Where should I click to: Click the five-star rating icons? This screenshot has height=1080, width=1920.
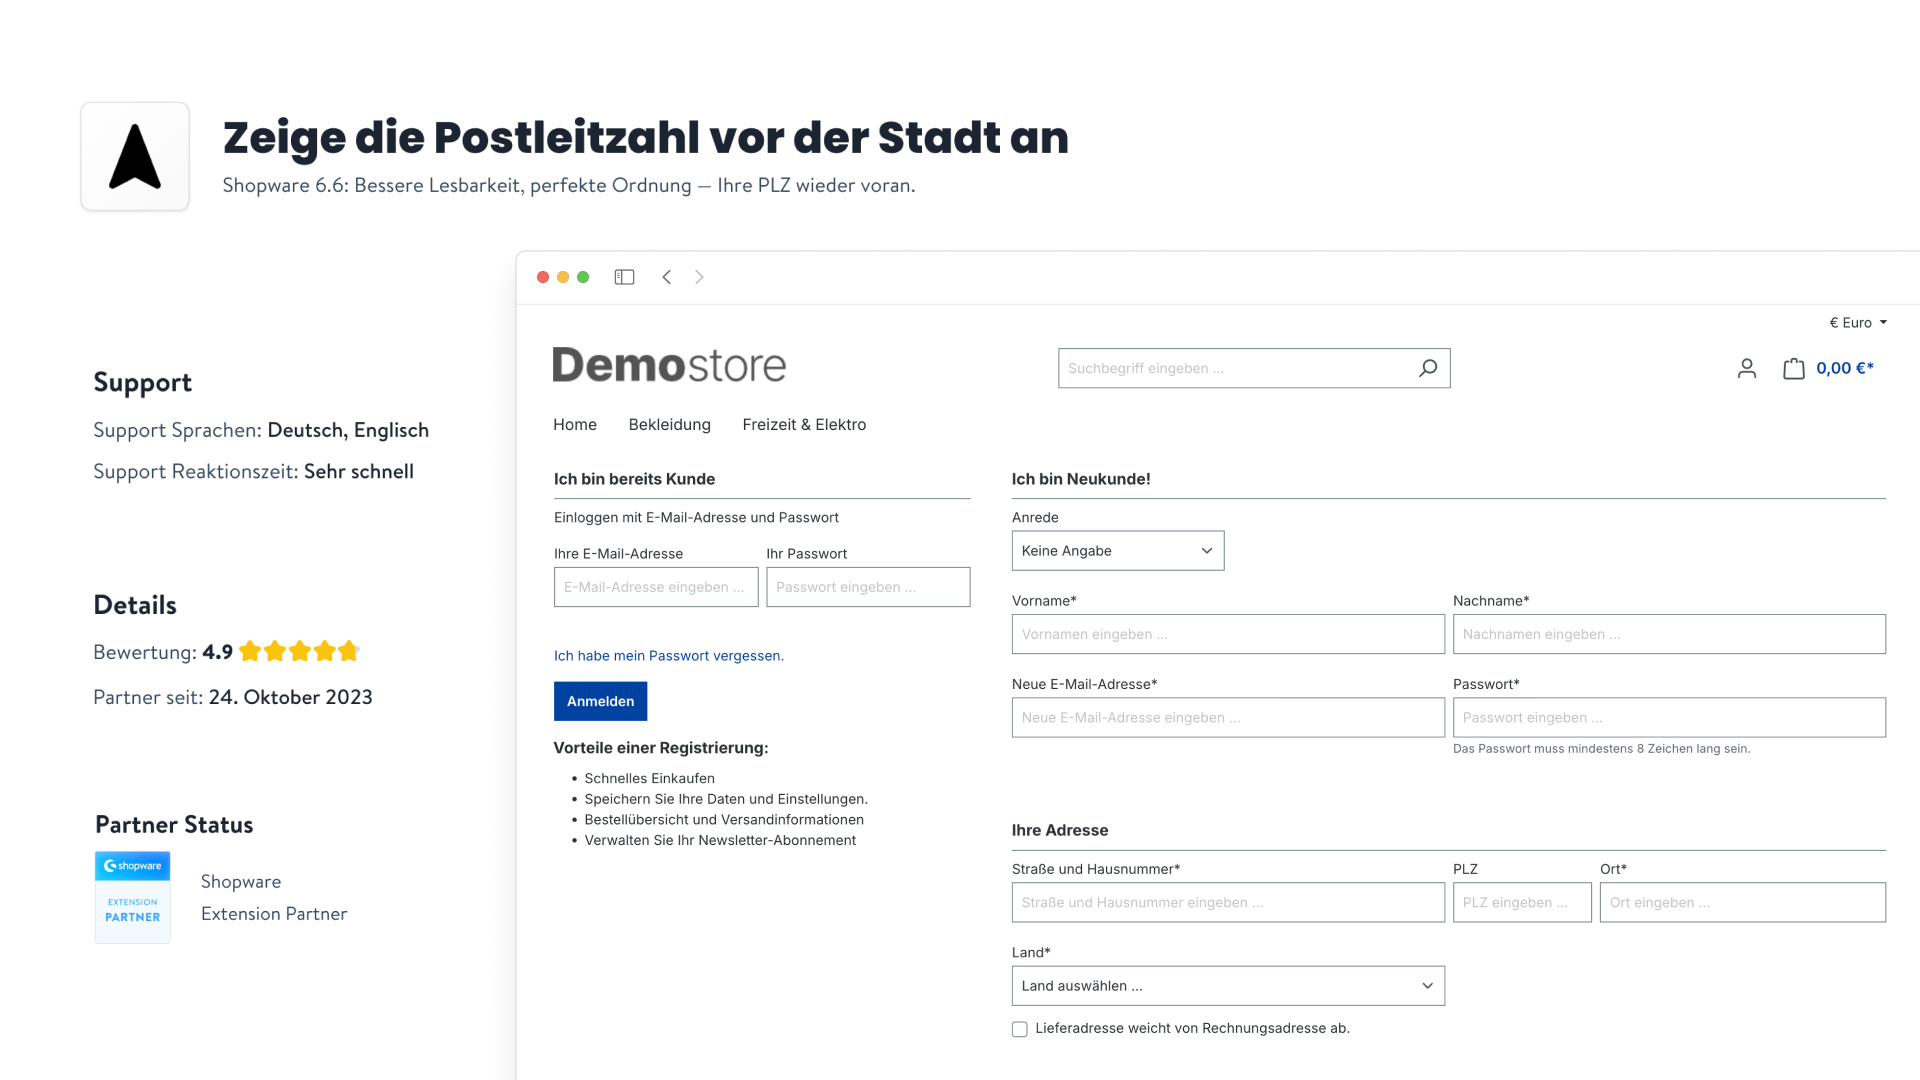[299, 652]
